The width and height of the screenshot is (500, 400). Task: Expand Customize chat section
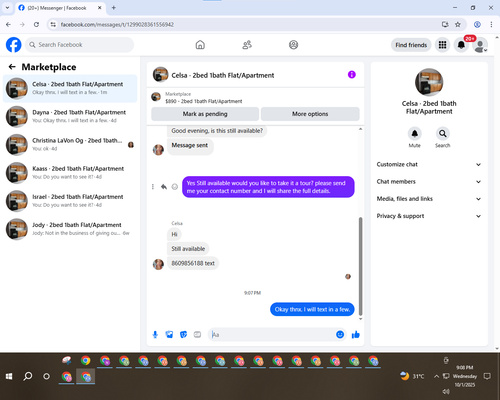tap(429, 164)
